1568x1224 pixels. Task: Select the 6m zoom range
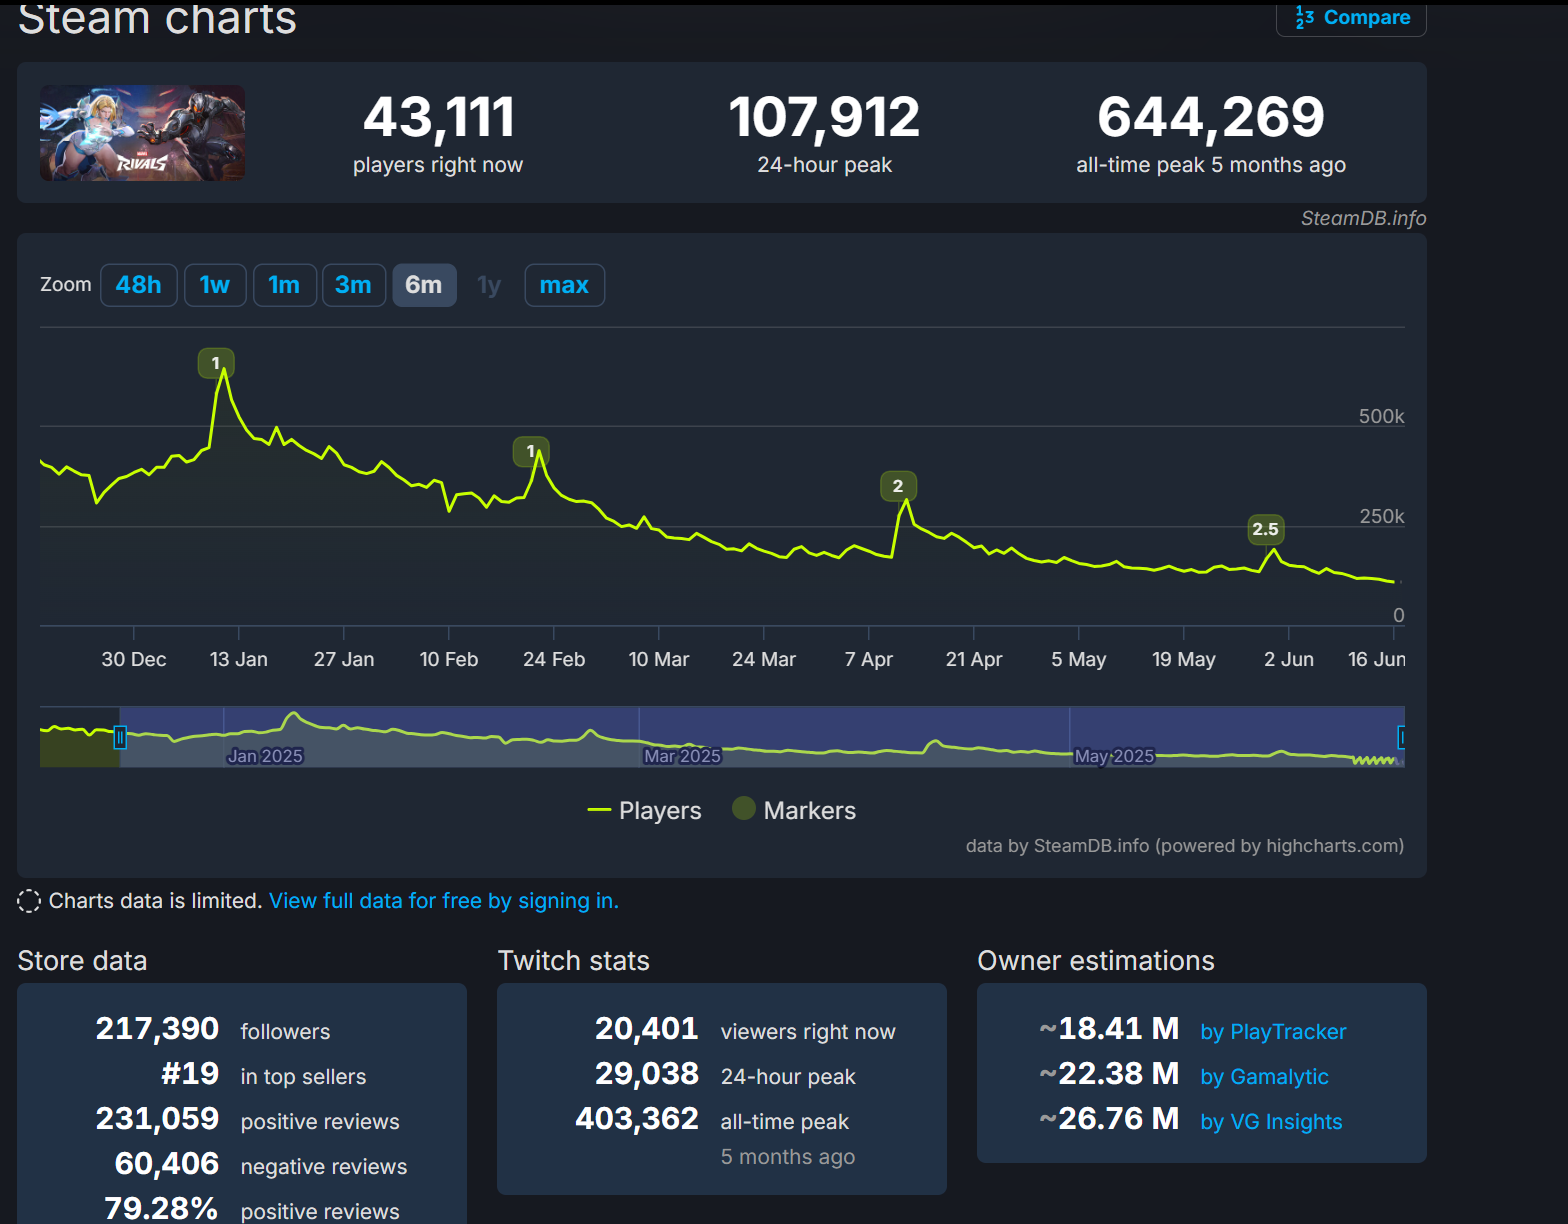(x=424, y=285)
